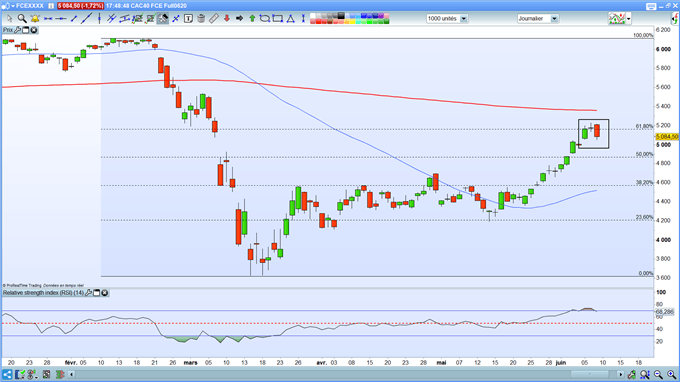Open the alert bell tool
This screenshot has height=382, width=680.
pyautogui.click(x=35, y=19)
